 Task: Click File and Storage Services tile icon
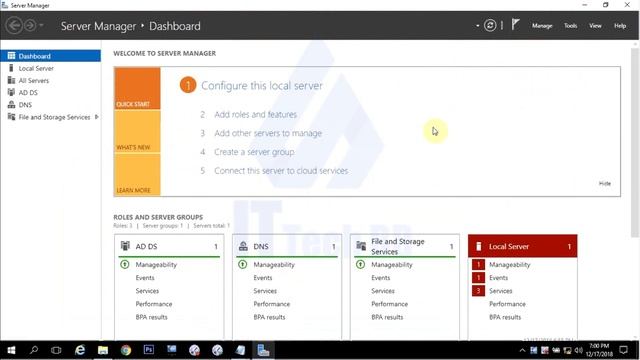pos(361,246)
